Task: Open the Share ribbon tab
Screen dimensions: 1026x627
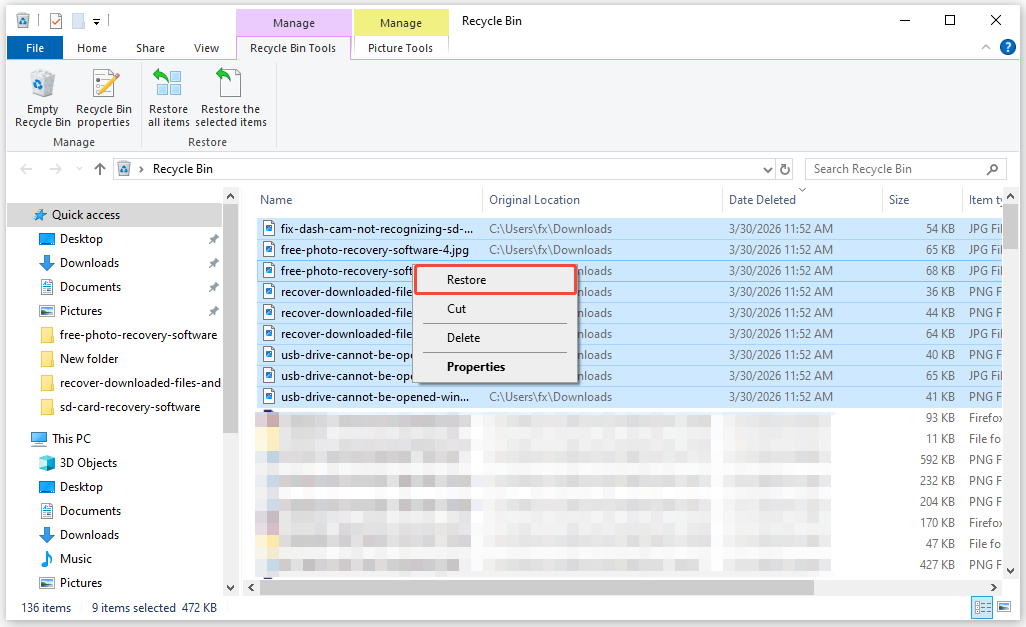Action: tap(150, 48)
